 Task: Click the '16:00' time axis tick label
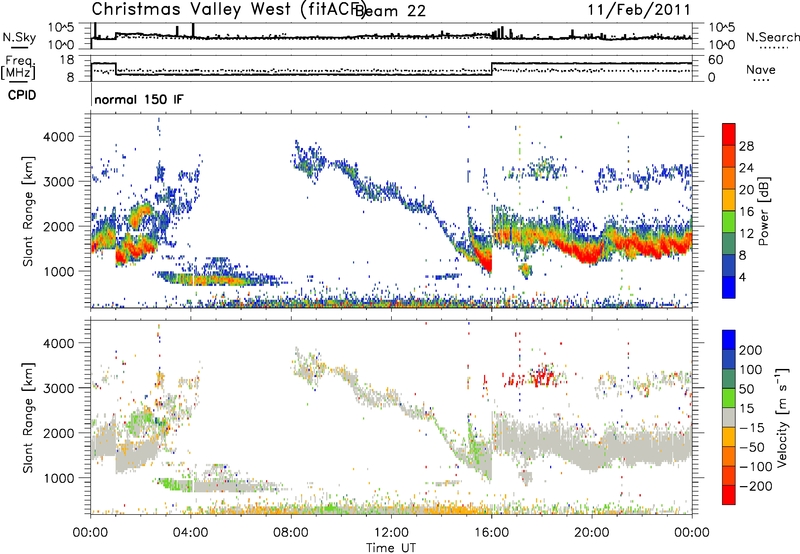tap(491, 533)
